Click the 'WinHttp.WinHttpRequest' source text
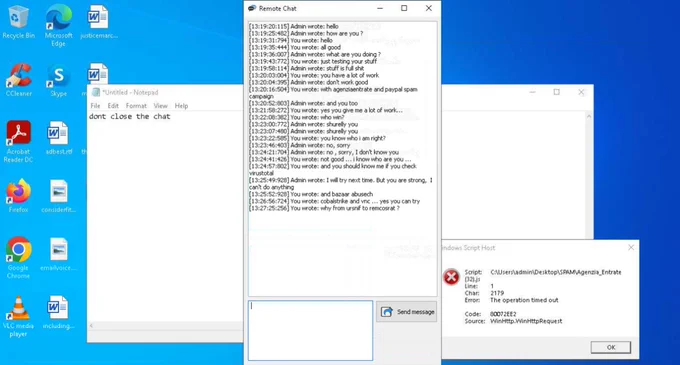This screenshot has width=680, height=365. pos(526,321)
